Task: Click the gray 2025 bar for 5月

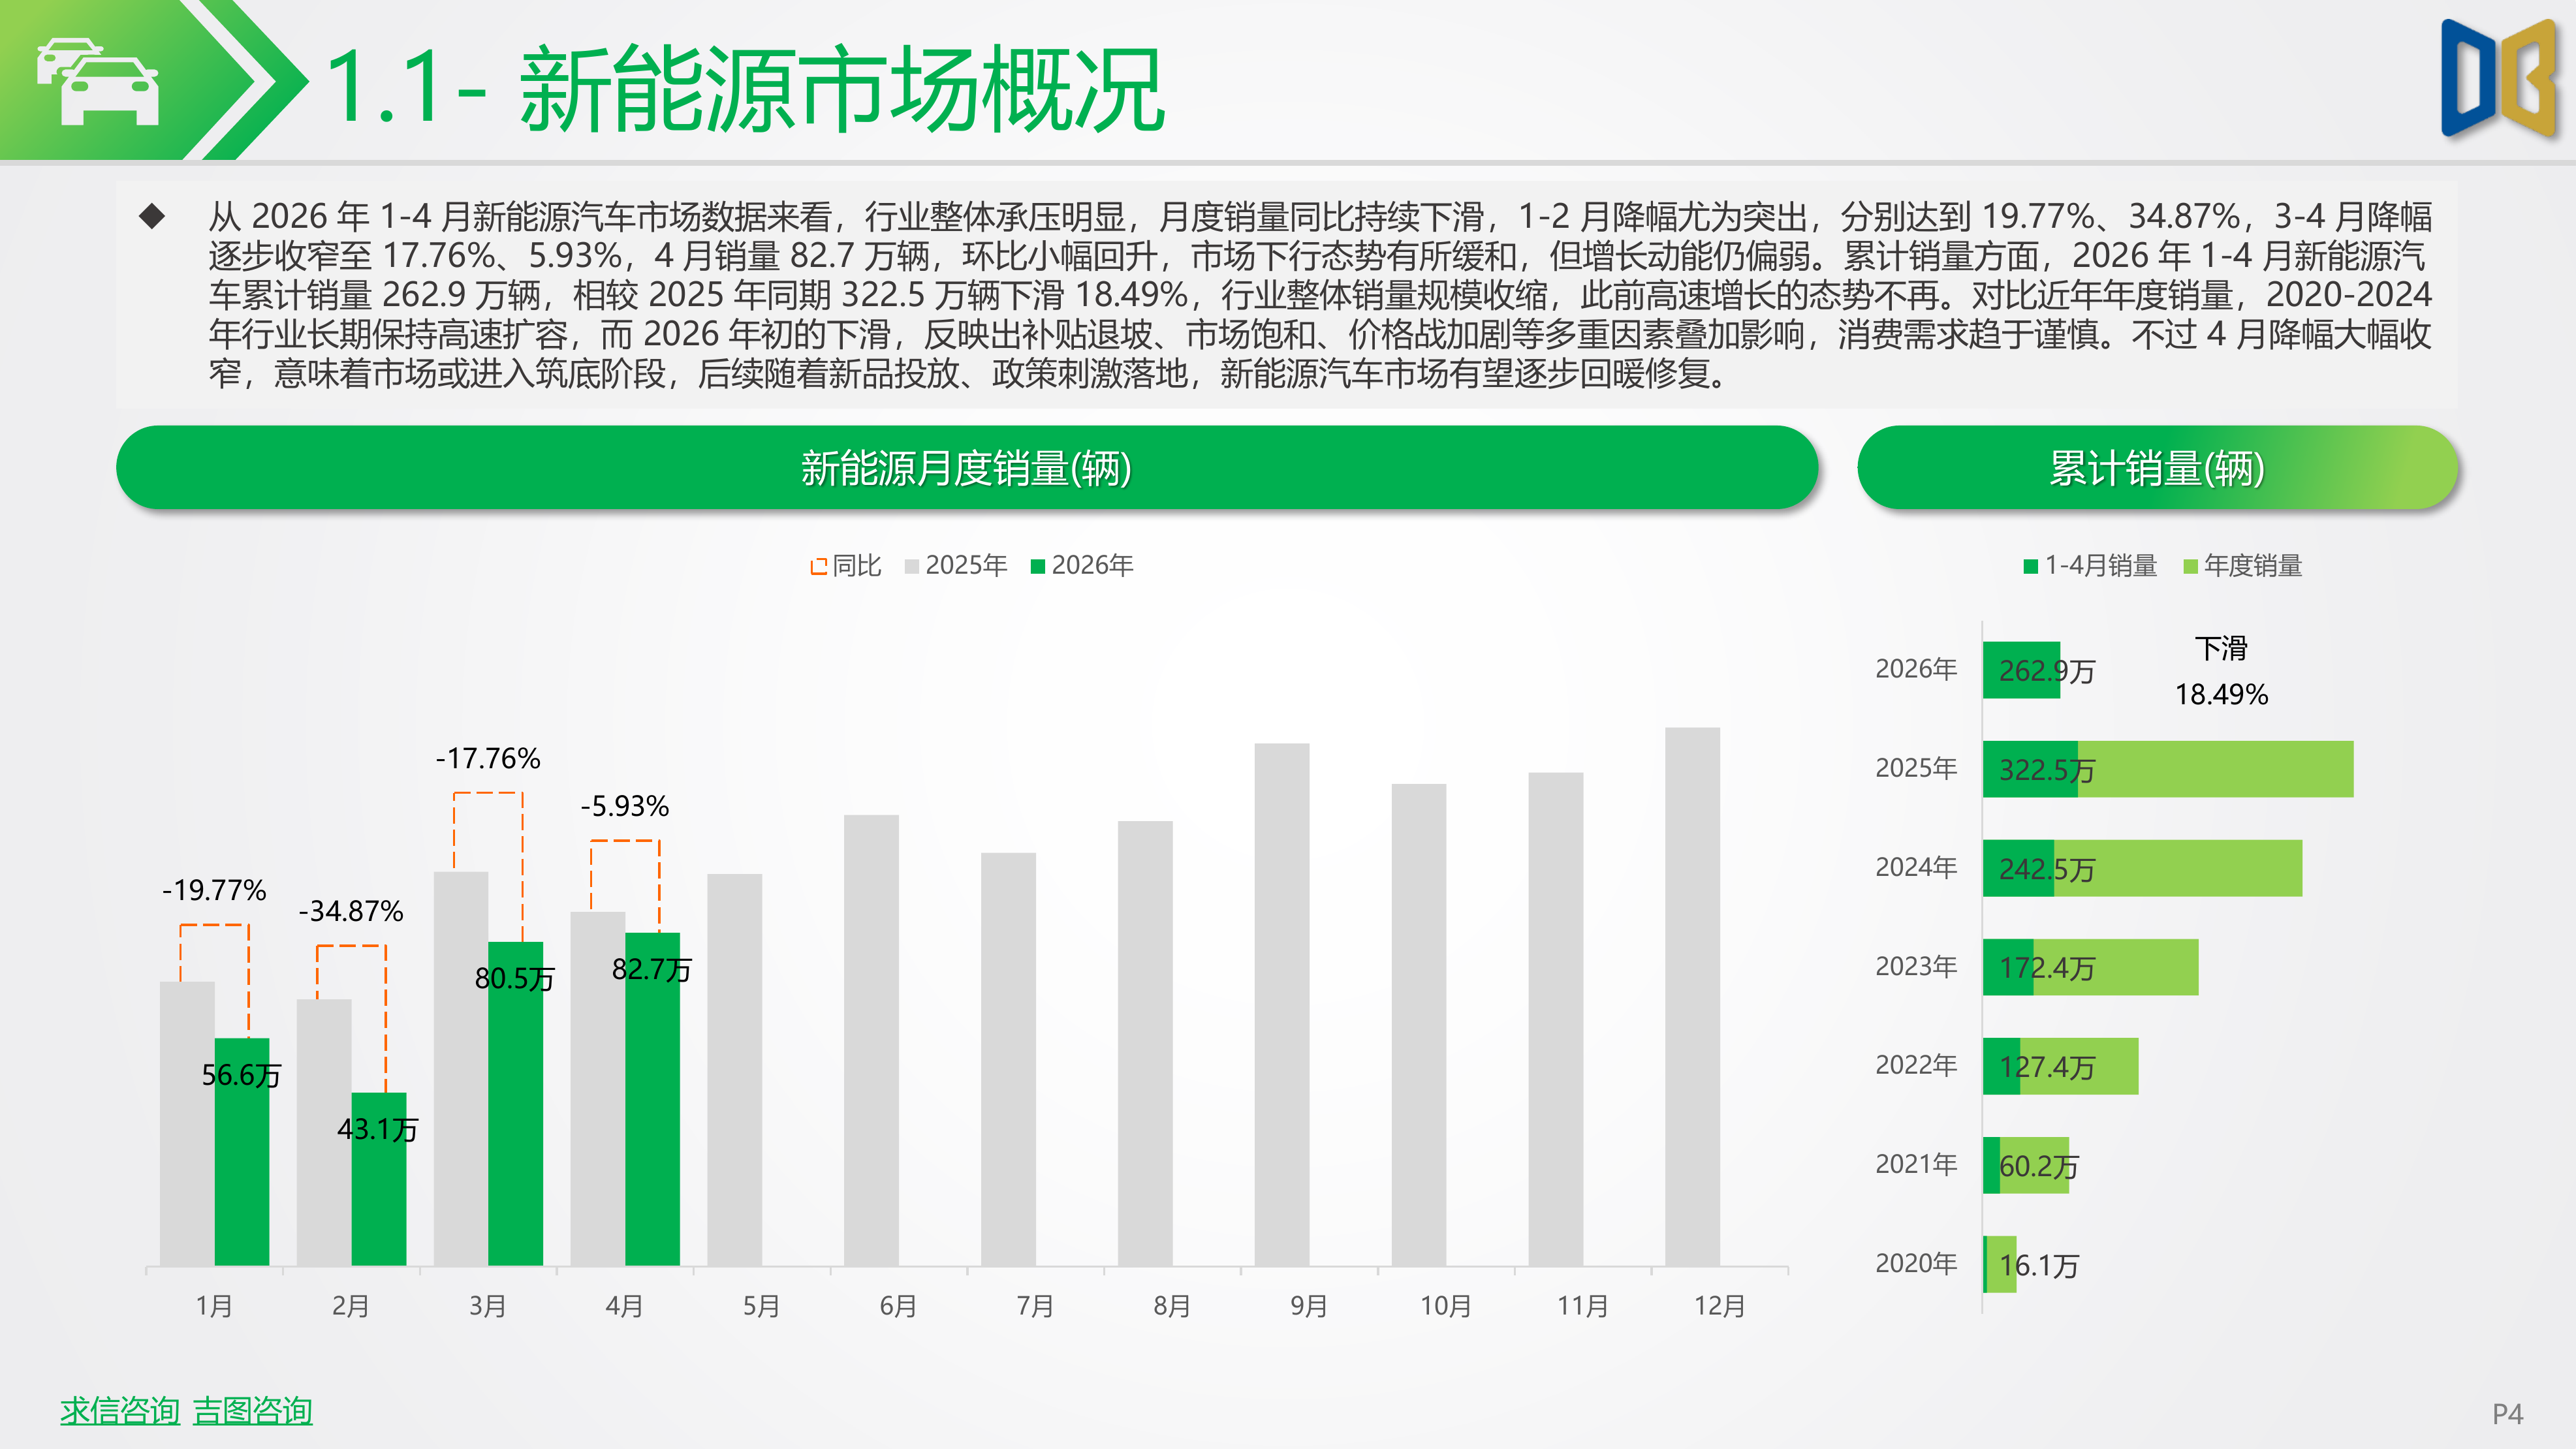Action: point(735,1070)
